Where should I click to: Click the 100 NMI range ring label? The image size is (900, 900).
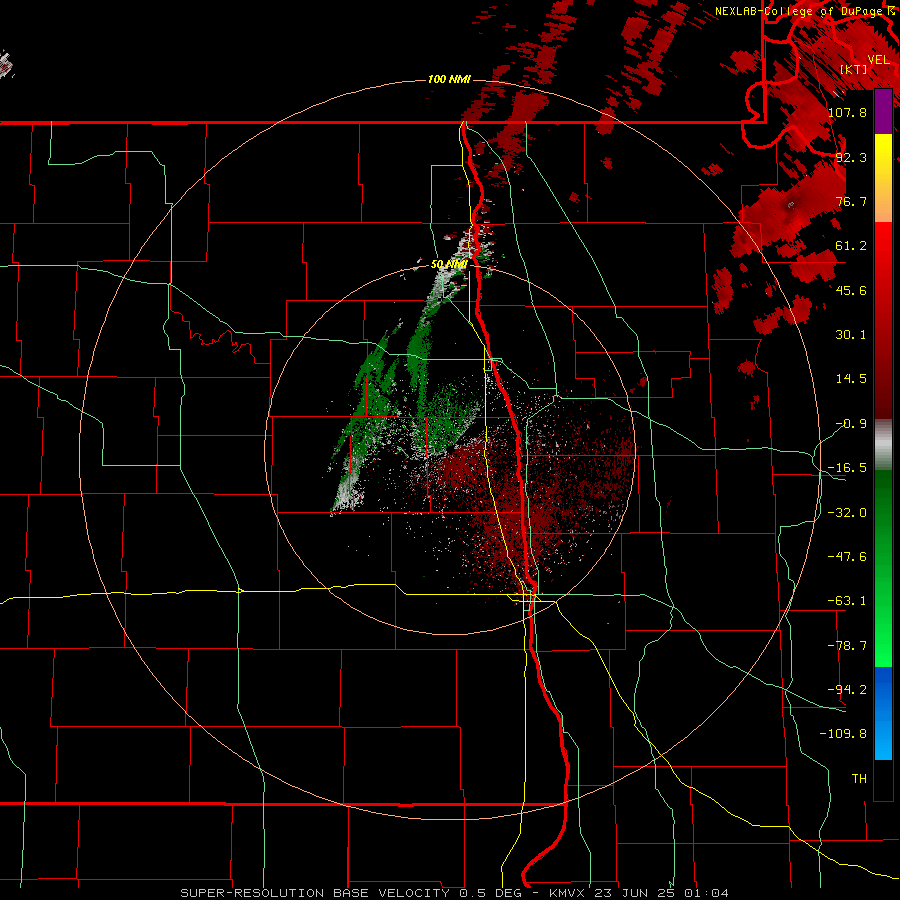coord(449,79)
